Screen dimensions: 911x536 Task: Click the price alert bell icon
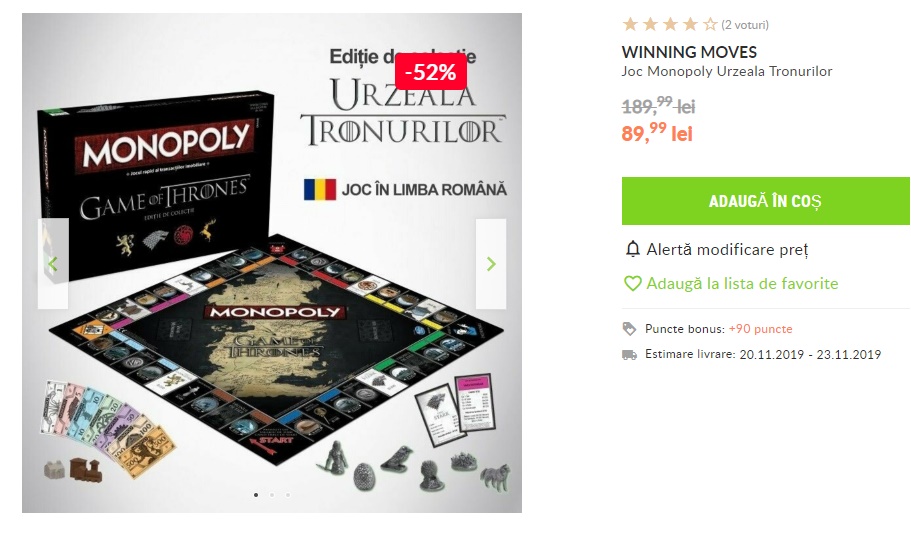[633, 250]
